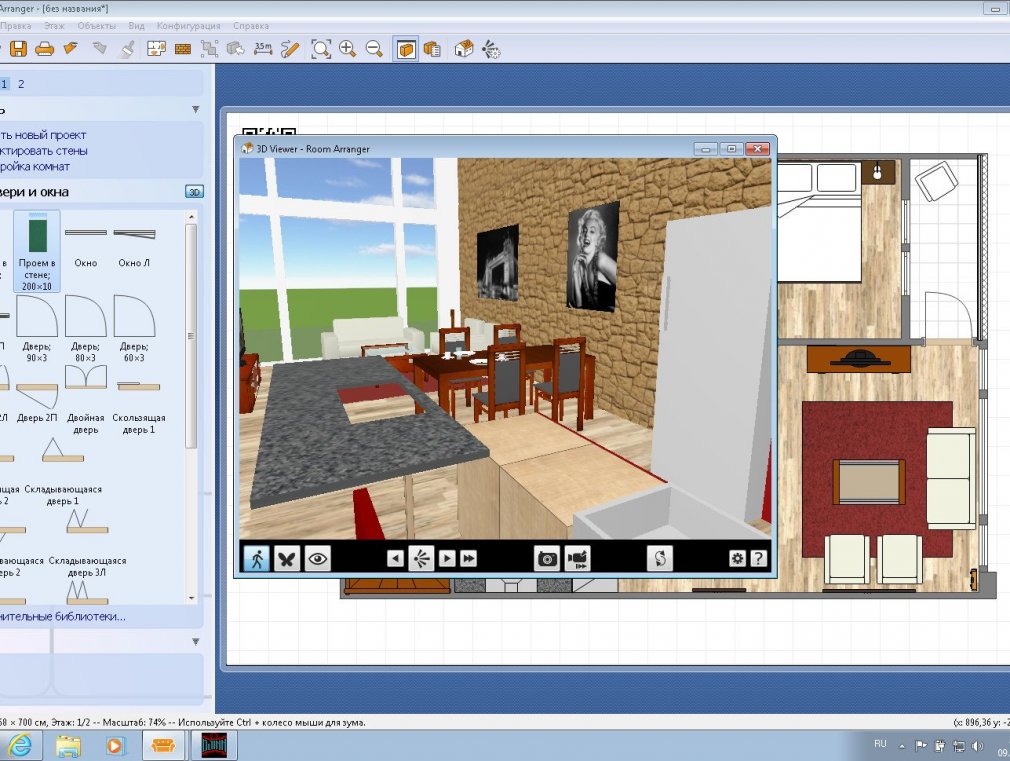The image size is (1010, 761).
Task: Select the brick wall tool icon
Action: 183,50
